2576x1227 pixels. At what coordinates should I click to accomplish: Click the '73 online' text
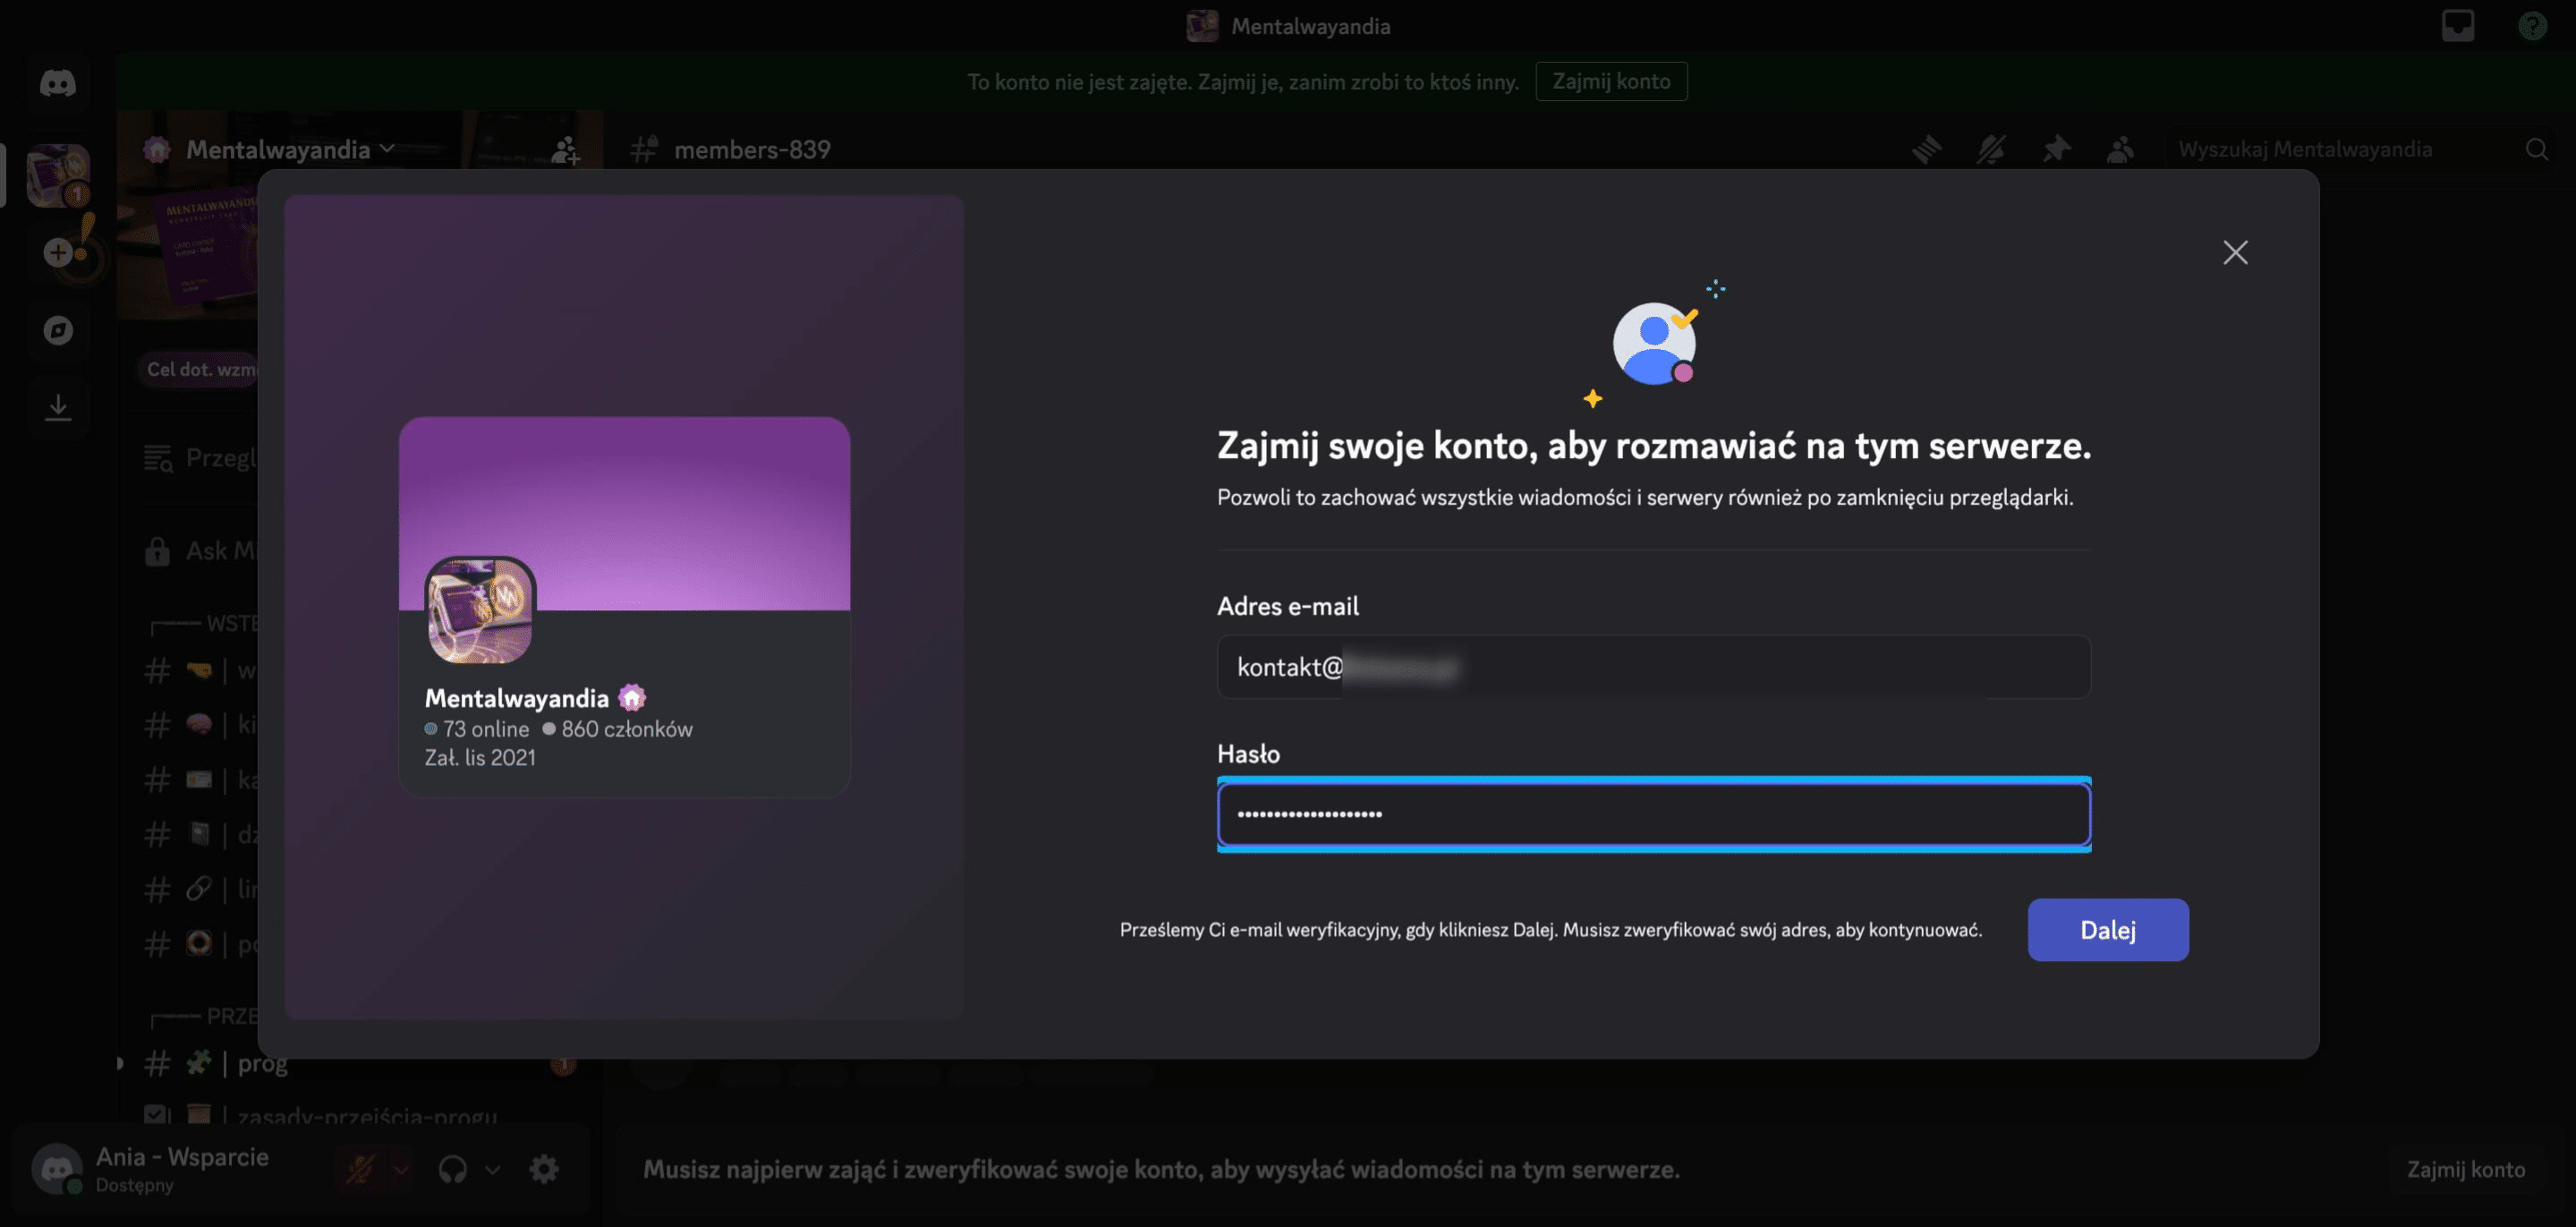[486, 729]
